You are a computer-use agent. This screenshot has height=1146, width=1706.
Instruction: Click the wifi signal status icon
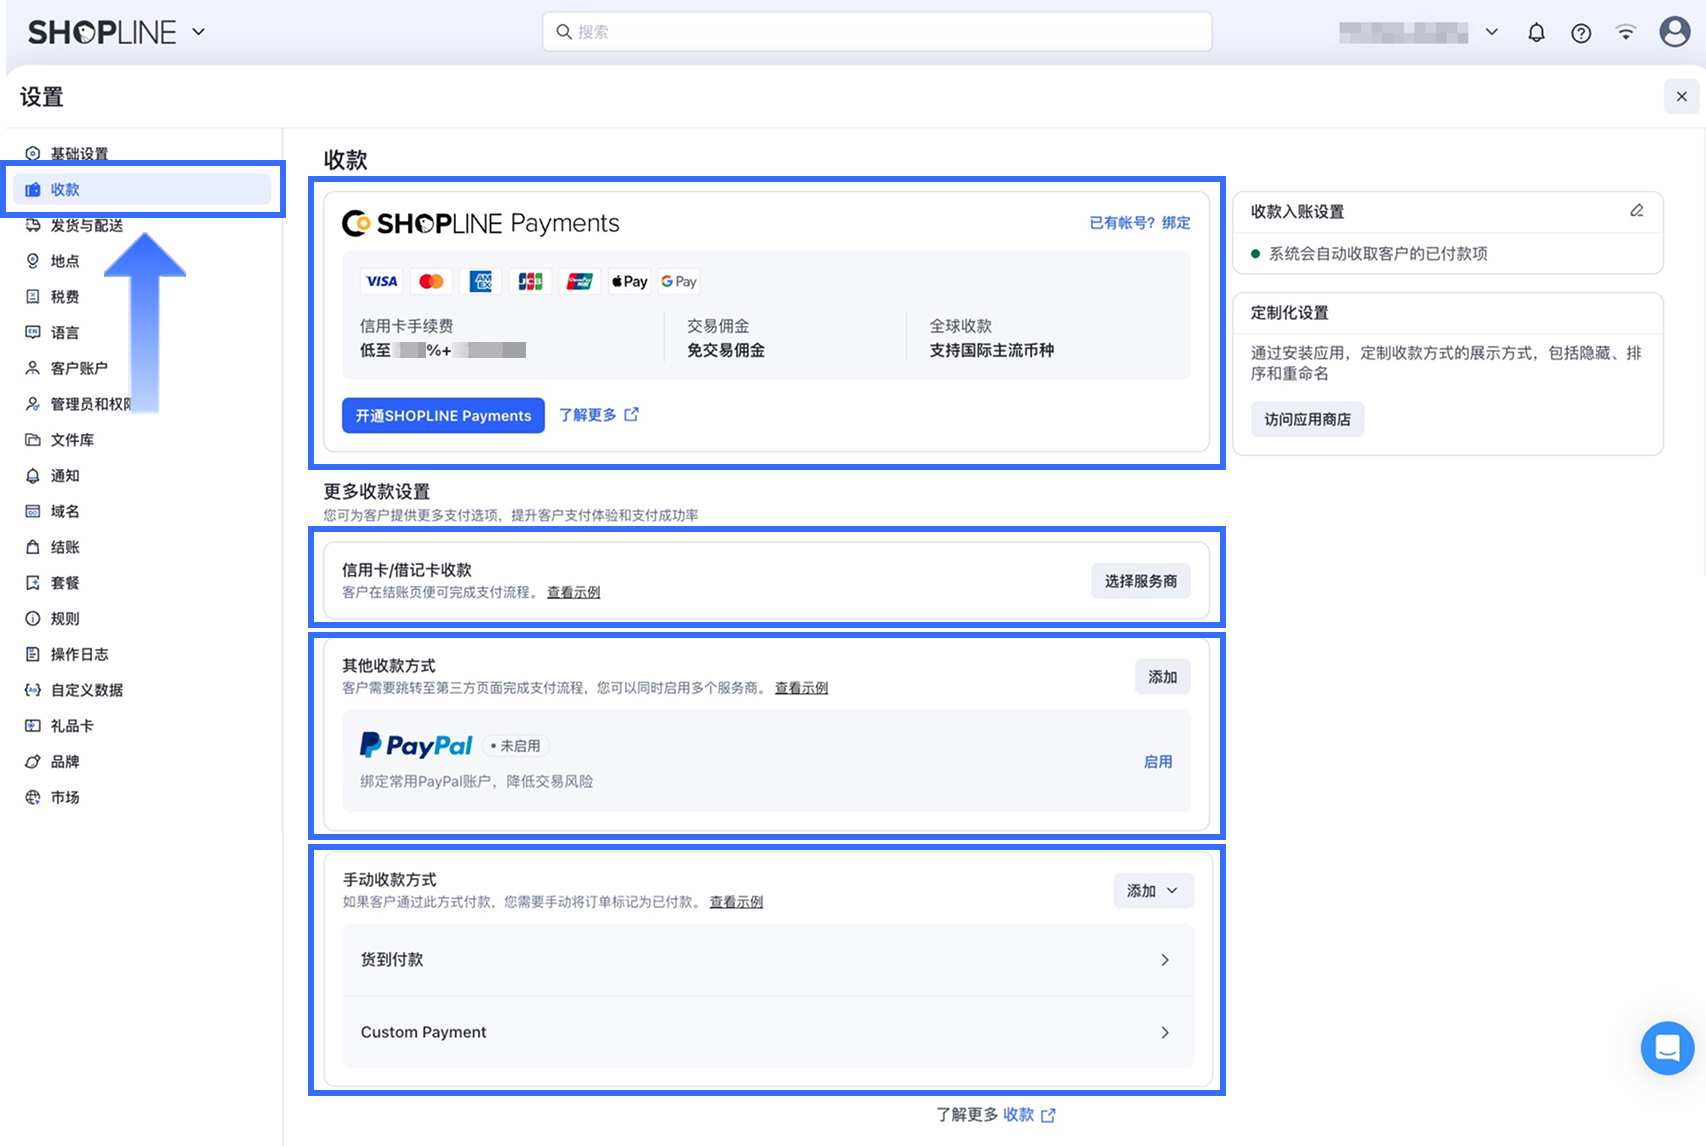(x=1626, y=32)
